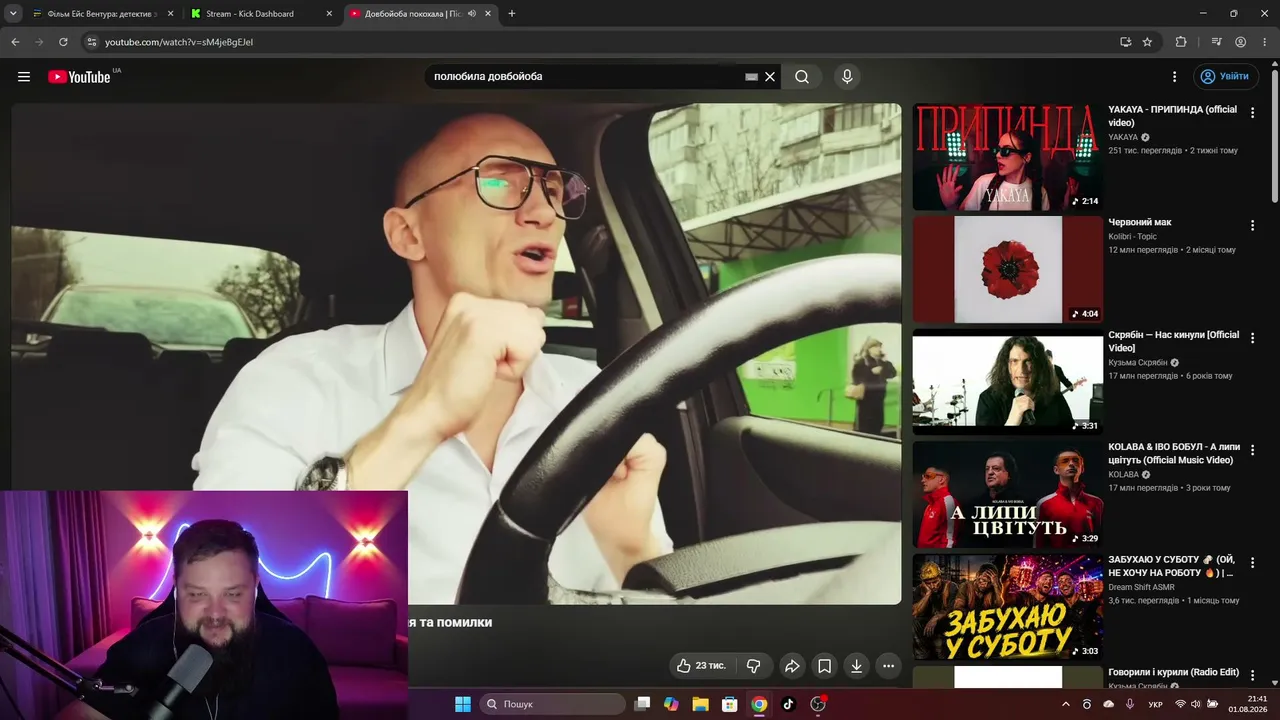Open Скрябін — Нас кинули title link

pos(1173,341)
